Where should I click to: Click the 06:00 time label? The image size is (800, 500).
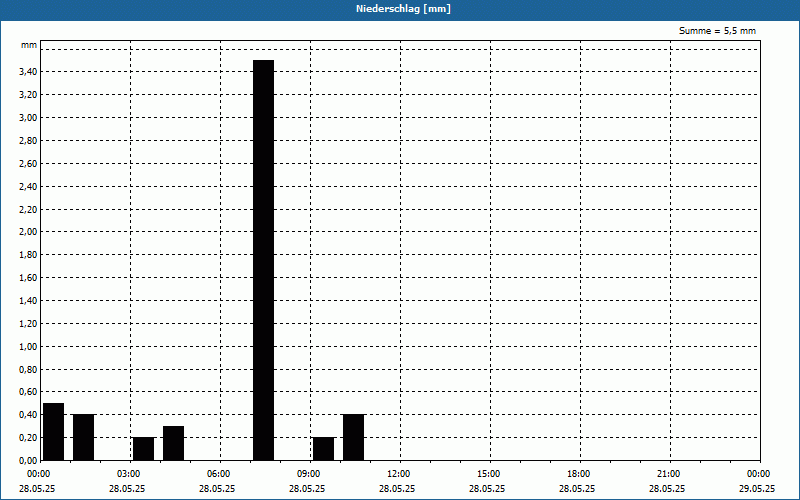coord(218,474)
